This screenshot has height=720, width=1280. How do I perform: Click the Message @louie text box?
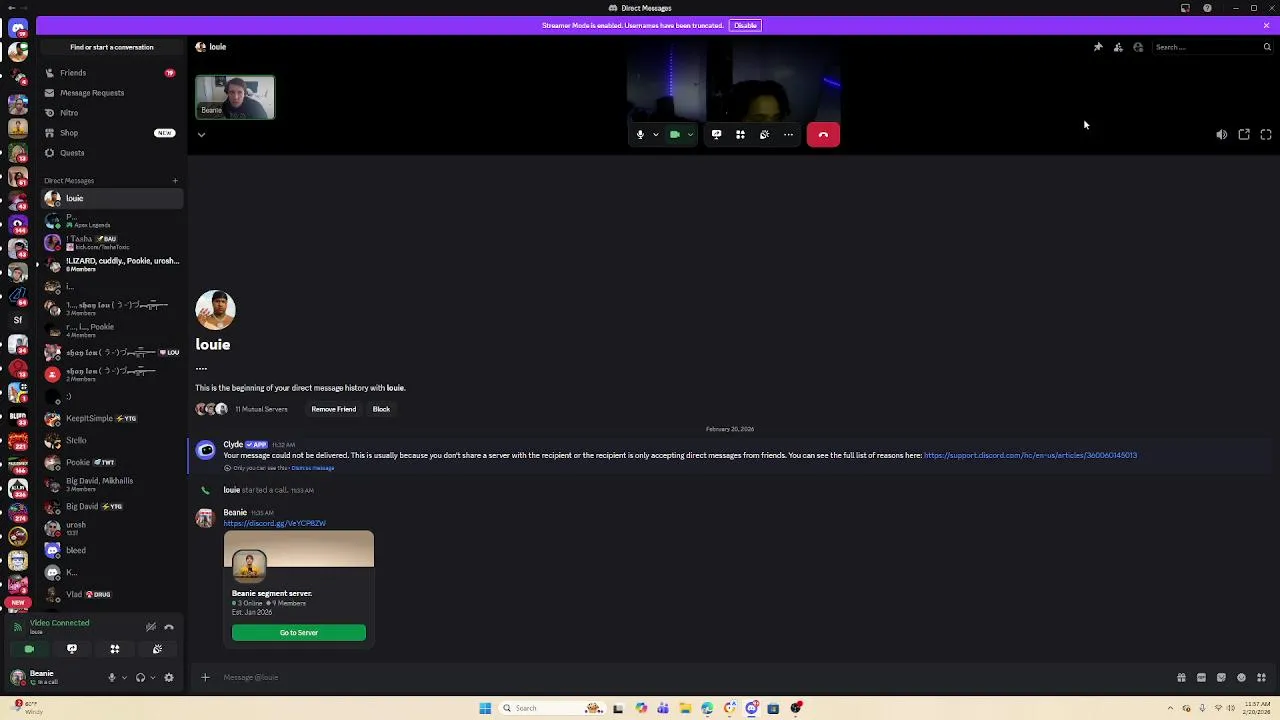[x=690, y=677]
